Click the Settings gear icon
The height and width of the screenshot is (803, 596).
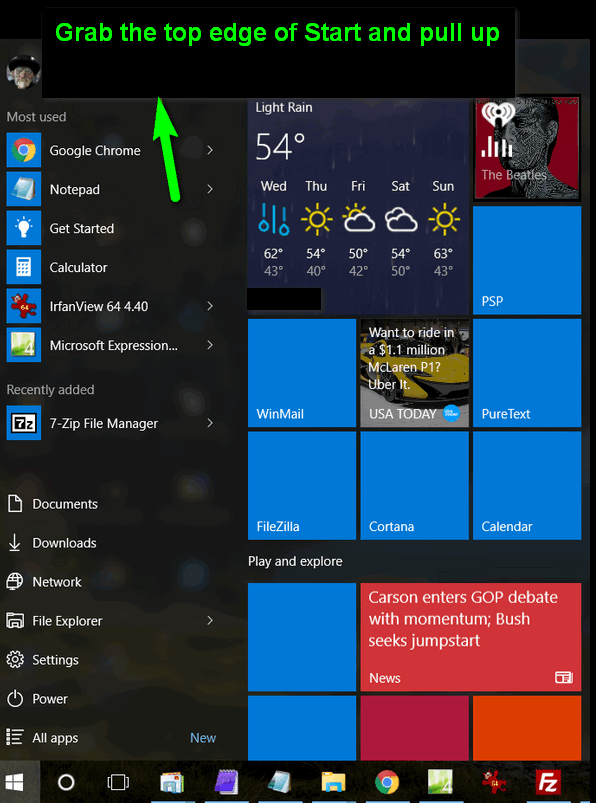click(x=15, y=660)
